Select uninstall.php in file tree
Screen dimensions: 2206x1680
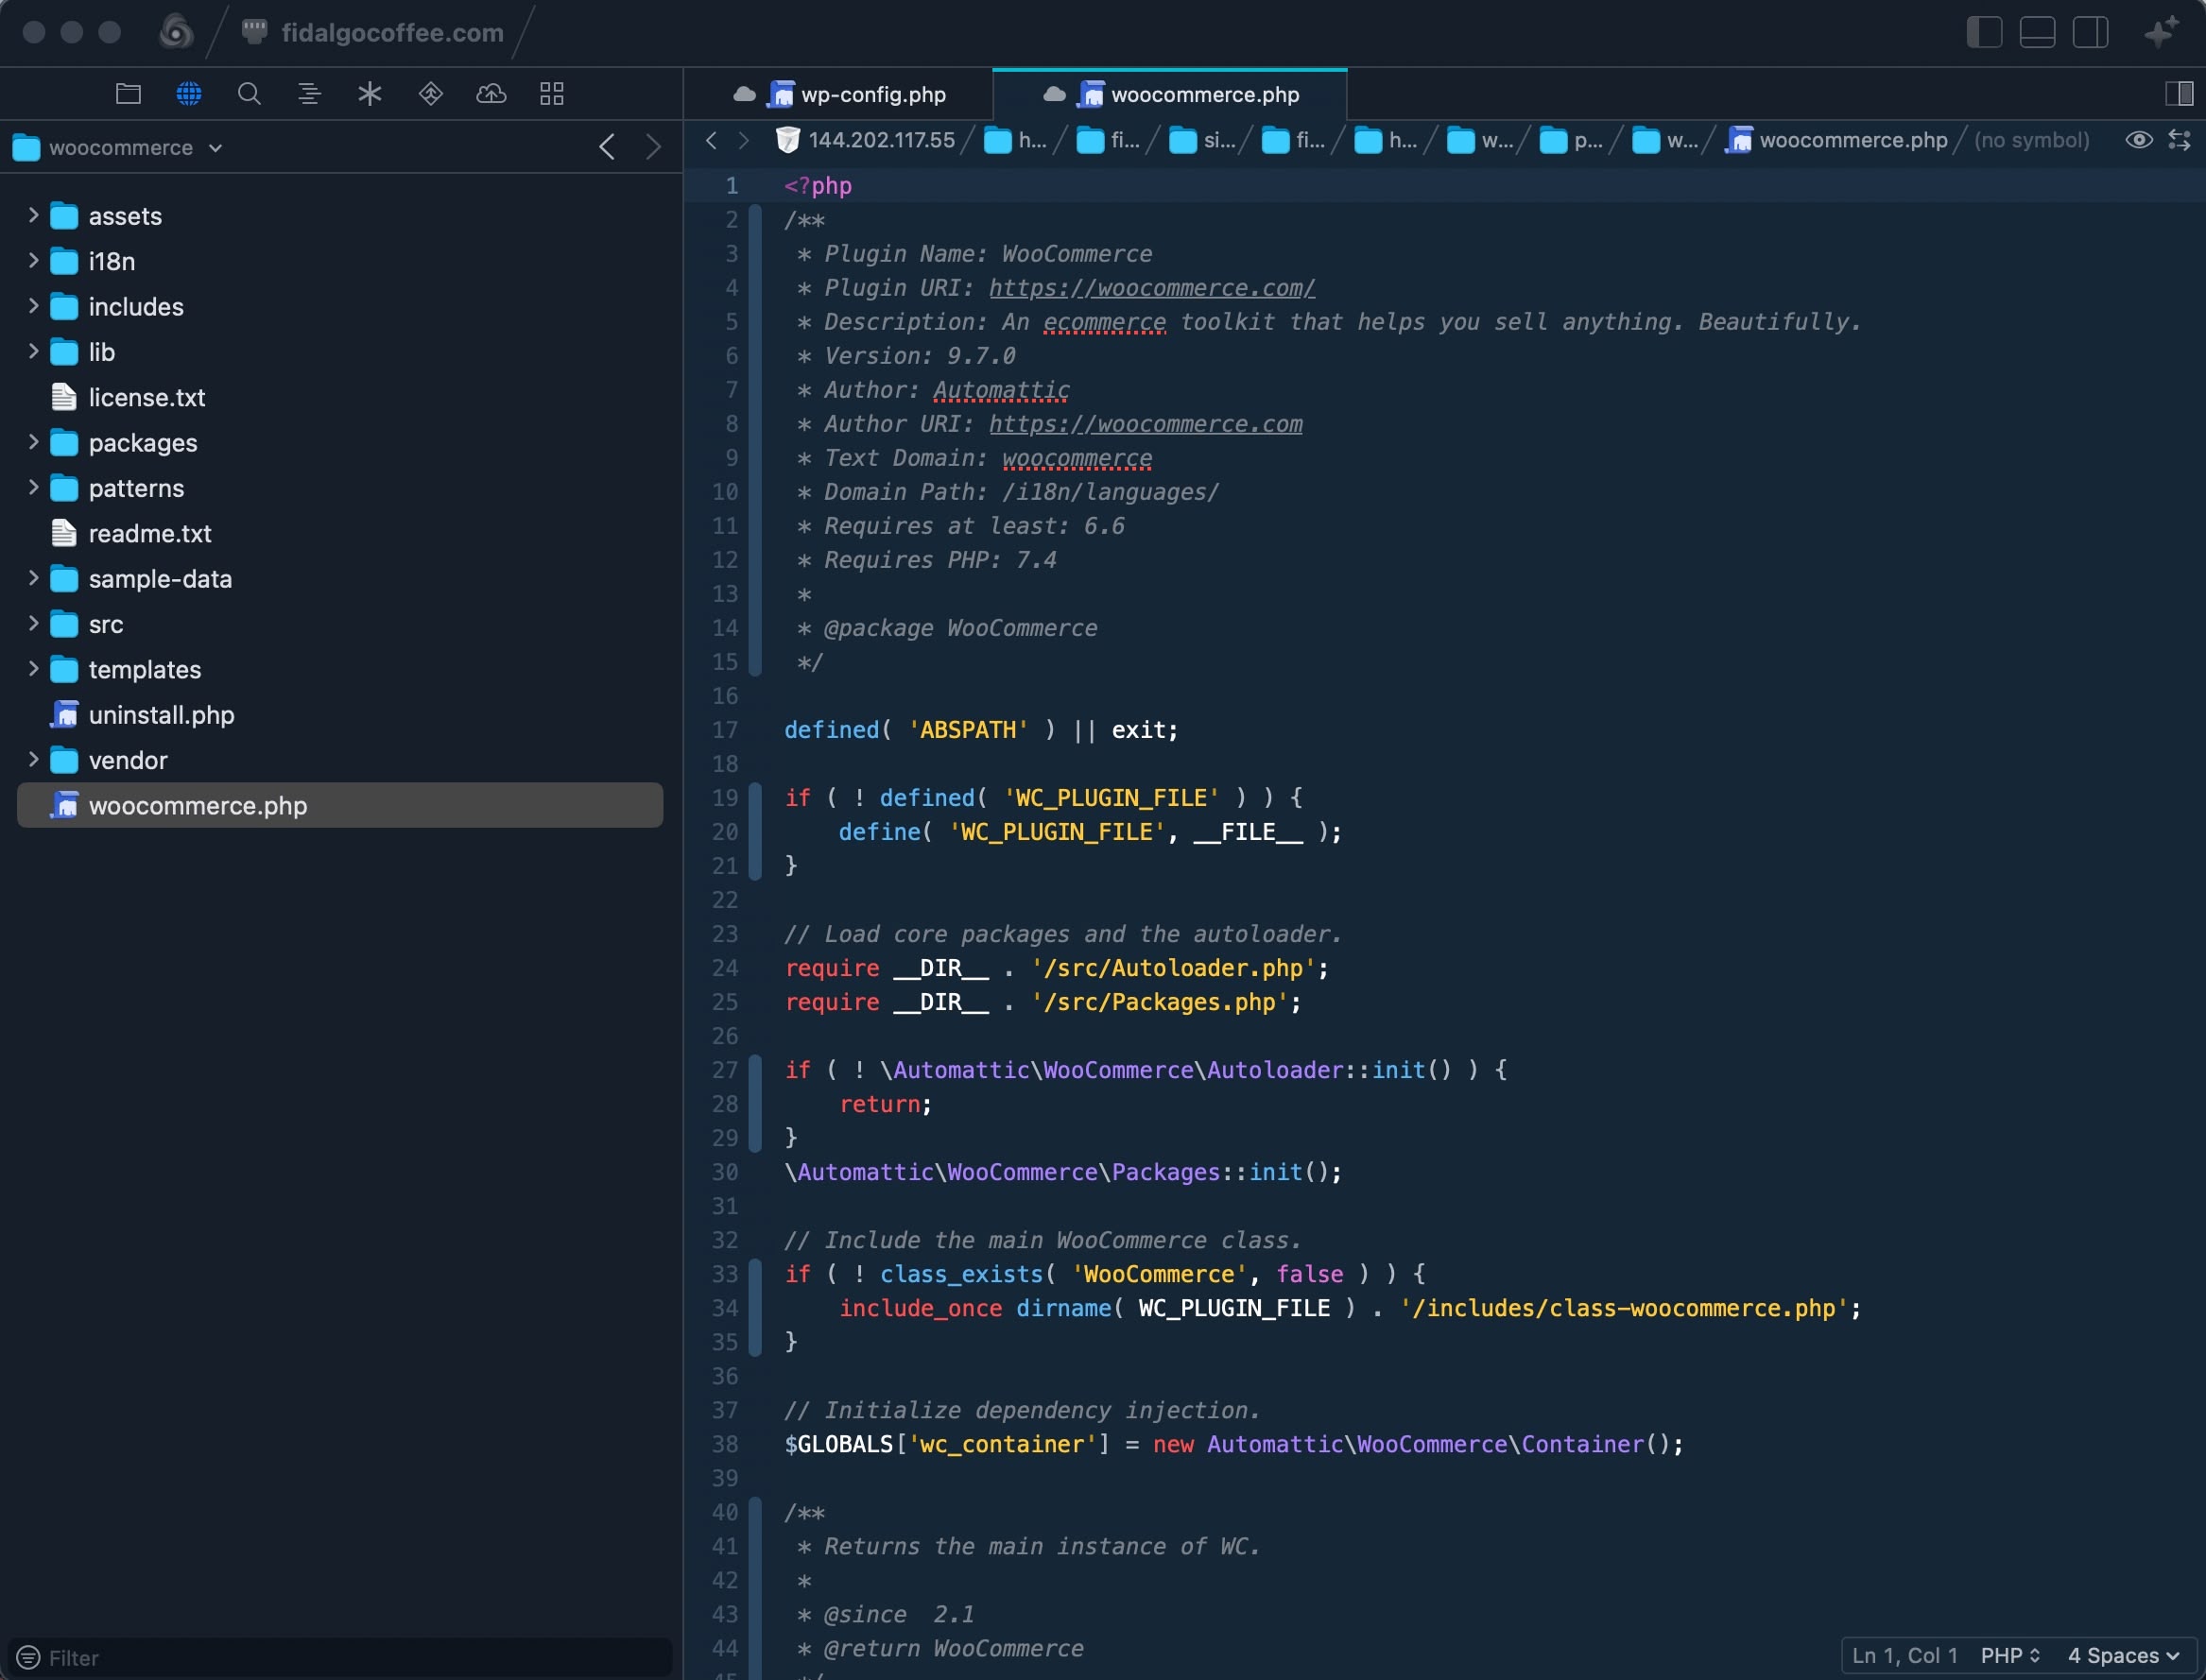(340, 715)
